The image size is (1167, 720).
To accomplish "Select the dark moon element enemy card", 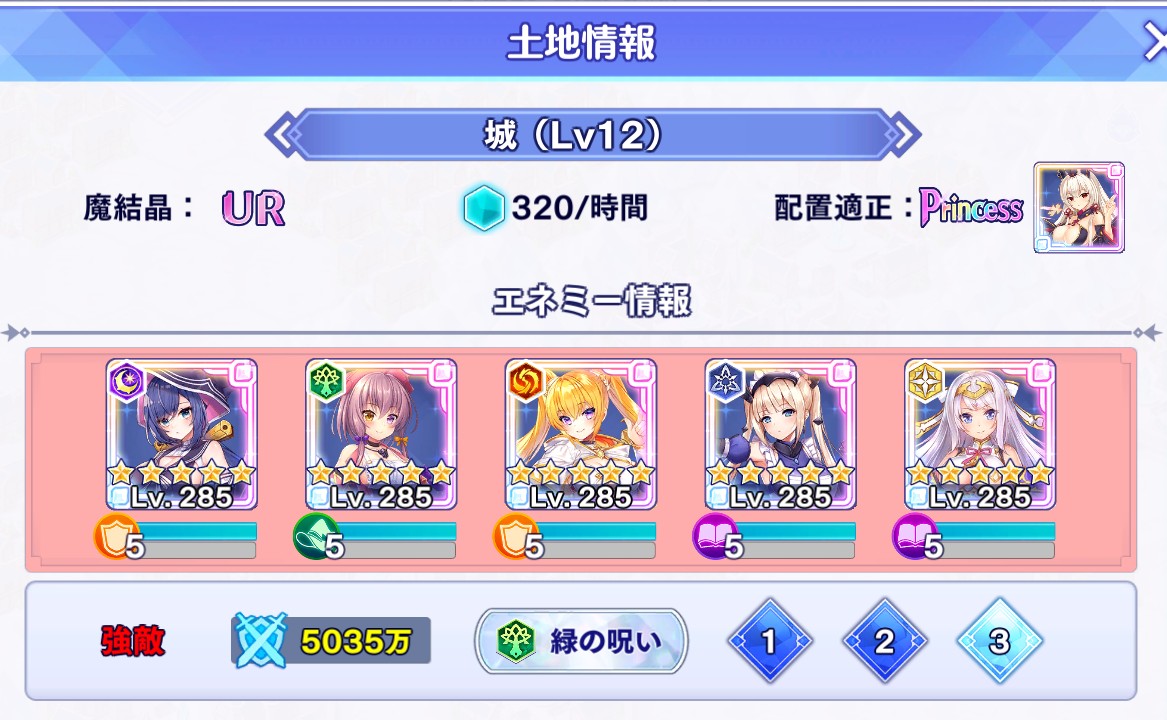I will (182, 434).
